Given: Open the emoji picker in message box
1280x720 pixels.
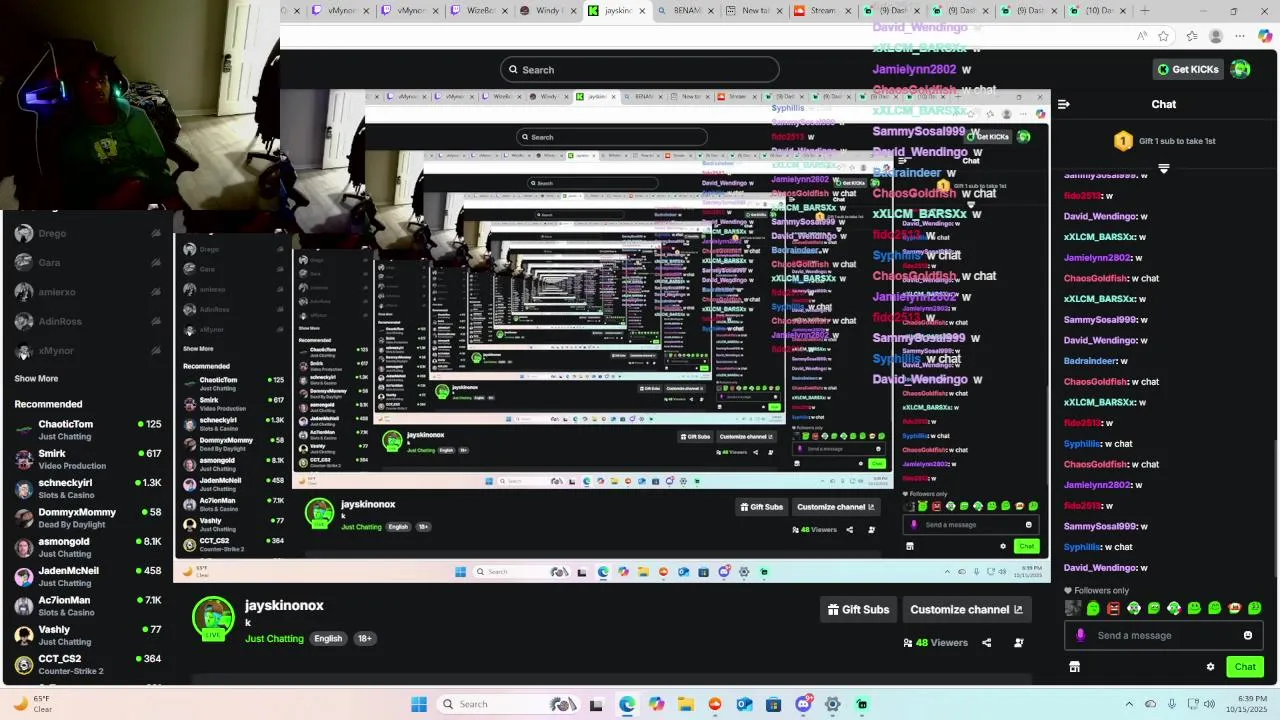Looking at the screenshot, I should click(1247, 635).
